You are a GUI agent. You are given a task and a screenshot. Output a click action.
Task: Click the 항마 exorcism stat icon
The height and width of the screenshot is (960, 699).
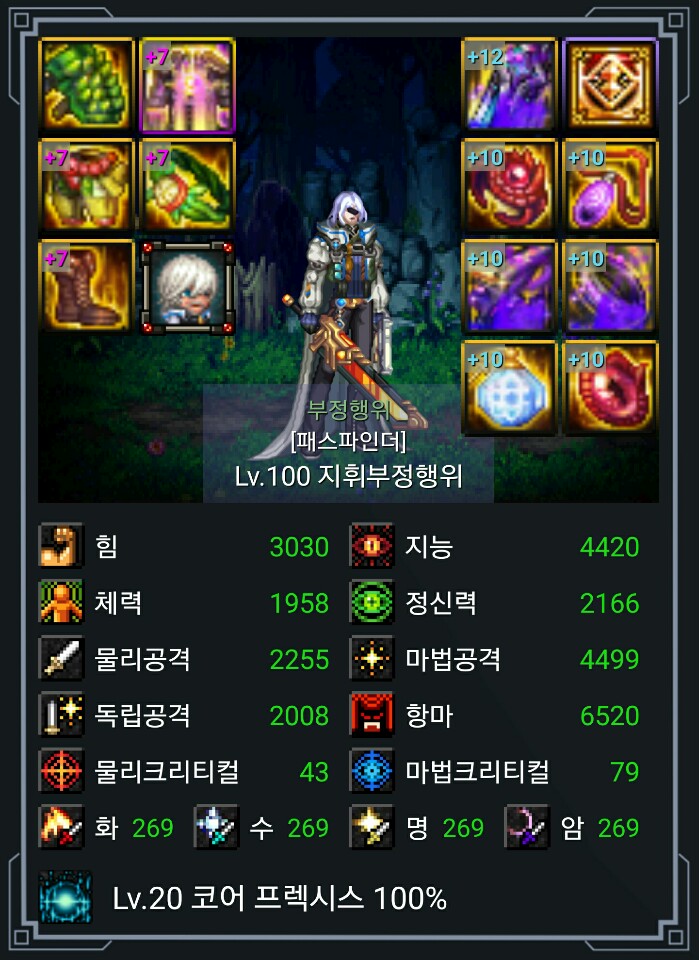click(372, 714)
